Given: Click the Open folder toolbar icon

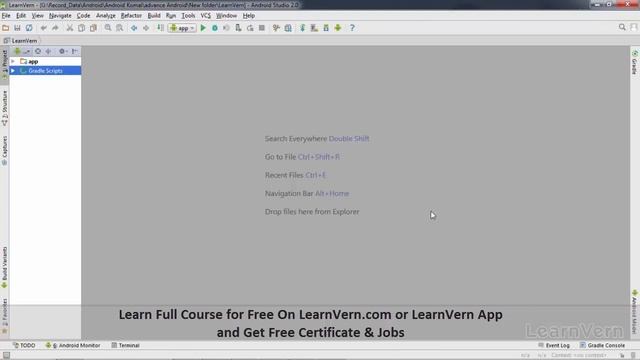Looking at the screenshot, I should (x=6, y=28).
